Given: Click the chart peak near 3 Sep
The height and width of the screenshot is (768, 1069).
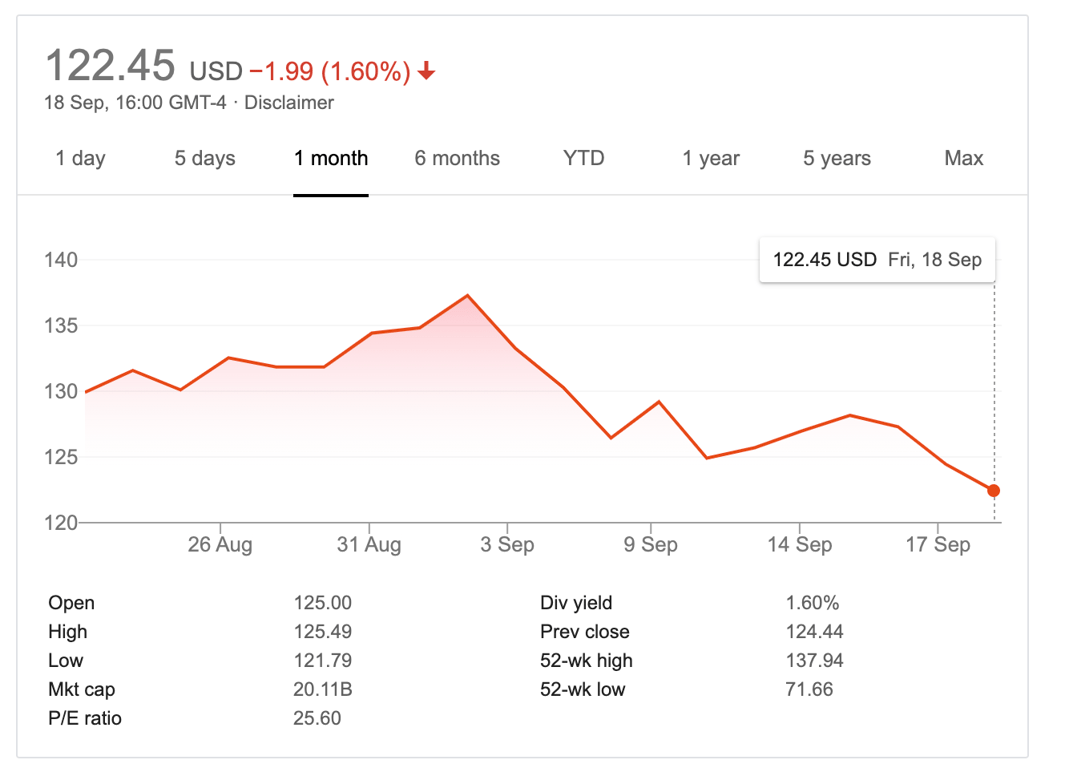Looking at the screenshot, I should 467,295.
